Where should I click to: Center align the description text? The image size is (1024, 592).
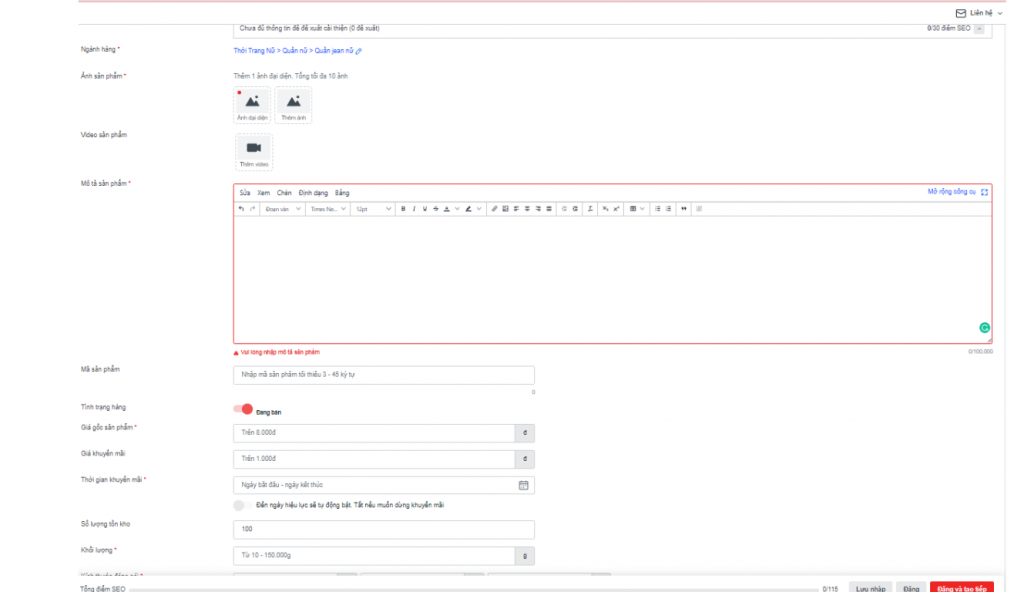pos(527,209)
